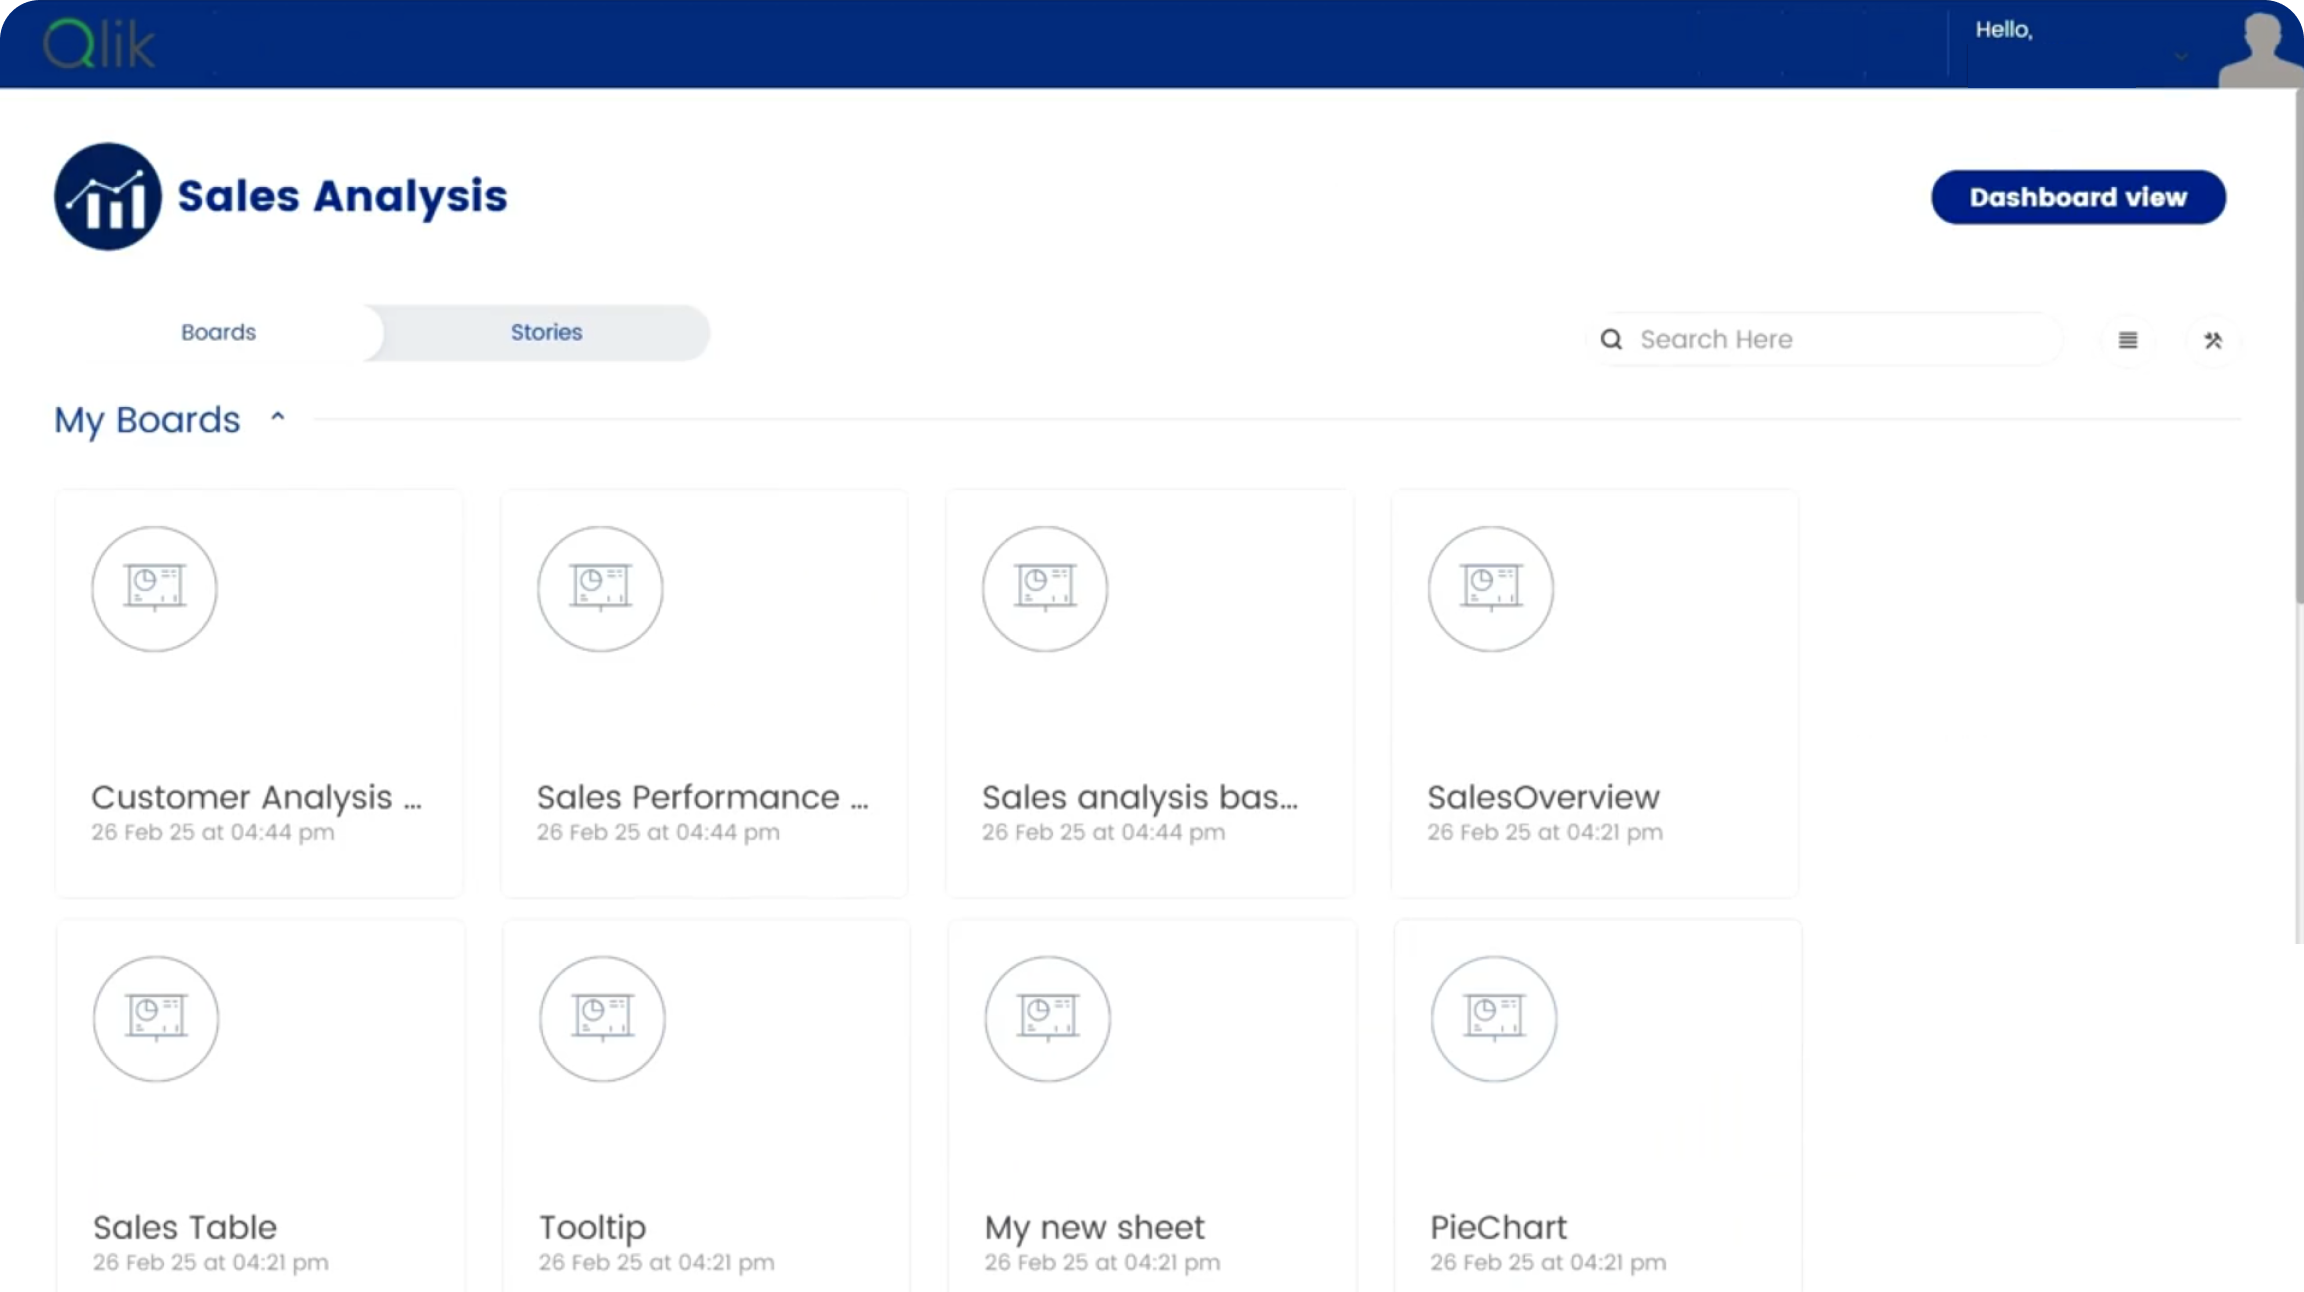2304x1292 pixels.
Task: Open the SalesOverview board icon
Action: [1491, 589]
